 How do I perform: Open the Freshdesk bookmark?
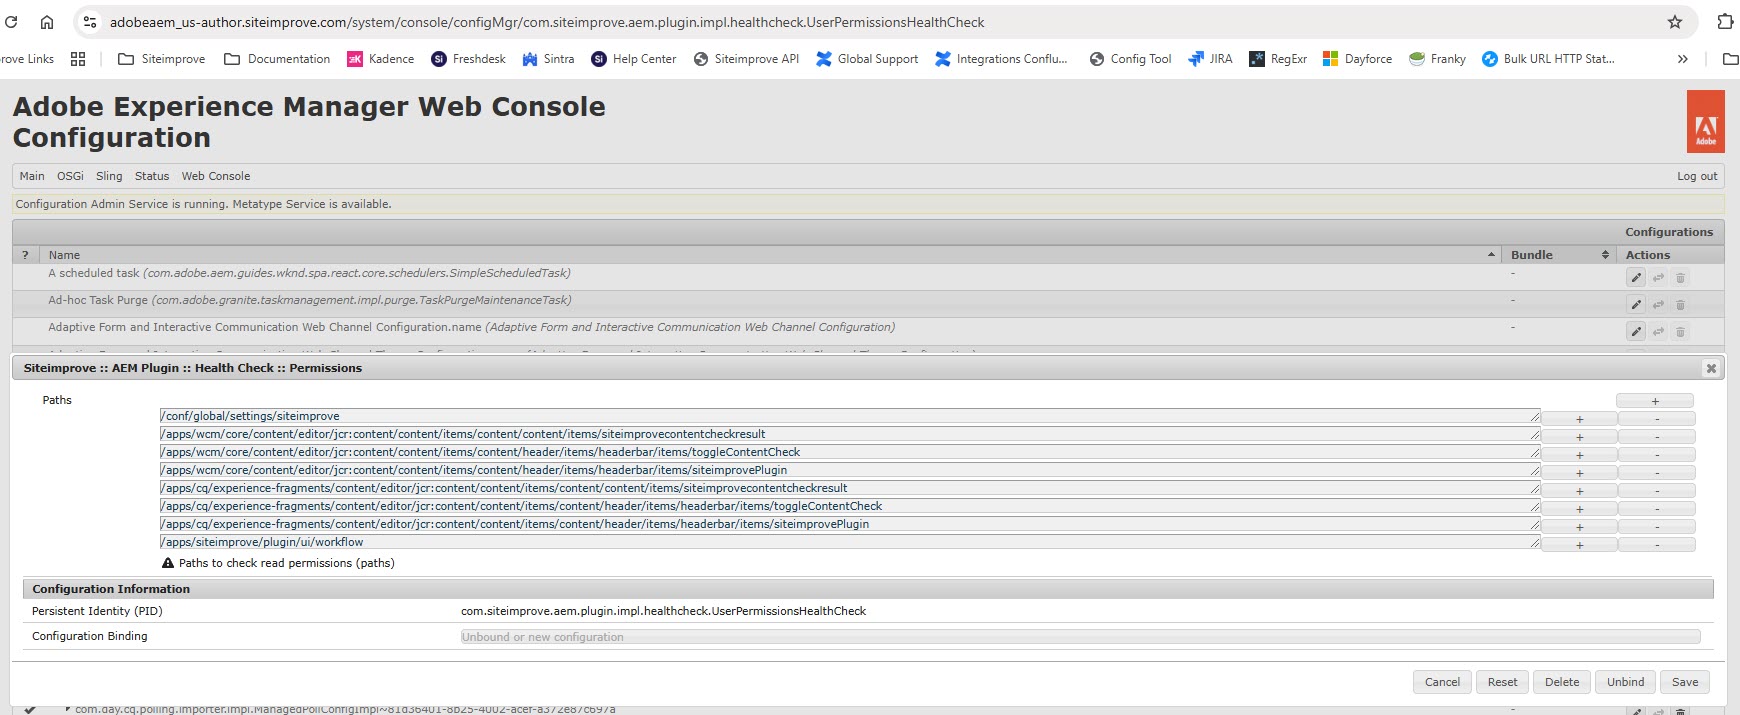[x=468, y=59]
